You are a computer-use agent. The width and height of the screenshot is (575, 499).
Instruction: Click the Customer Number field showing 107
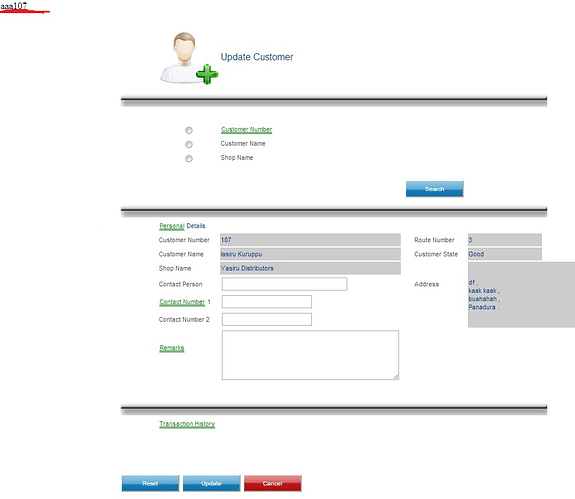tap(310, 240)
